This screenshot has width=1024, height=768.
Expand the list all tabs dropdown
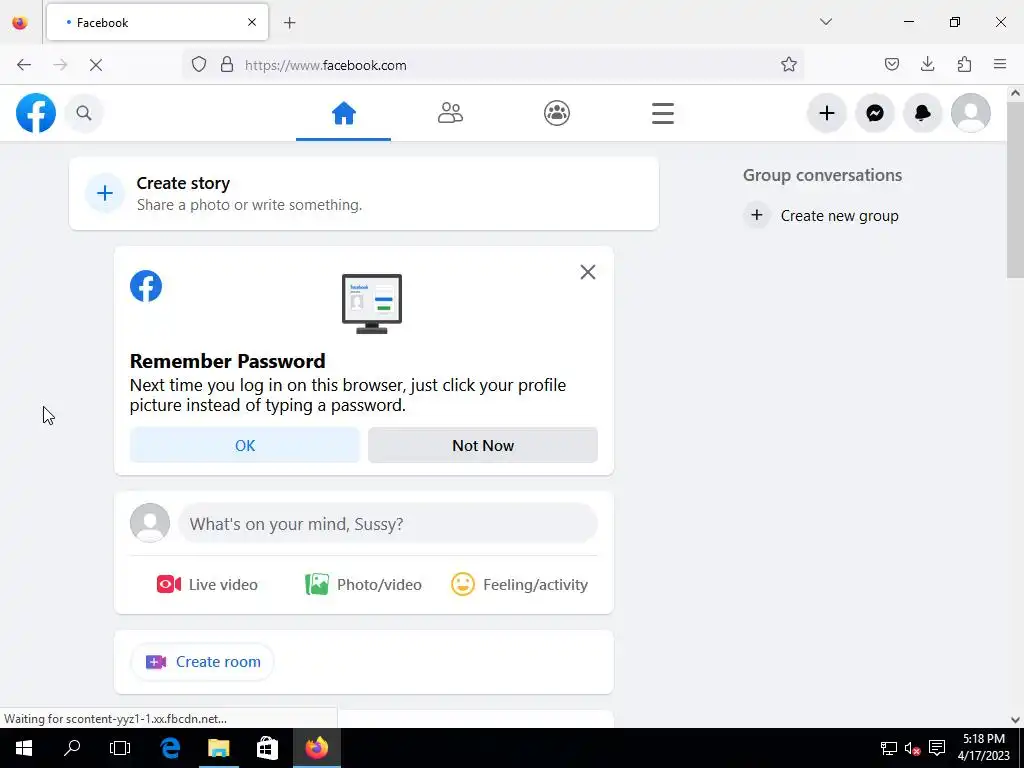[825, 22]
